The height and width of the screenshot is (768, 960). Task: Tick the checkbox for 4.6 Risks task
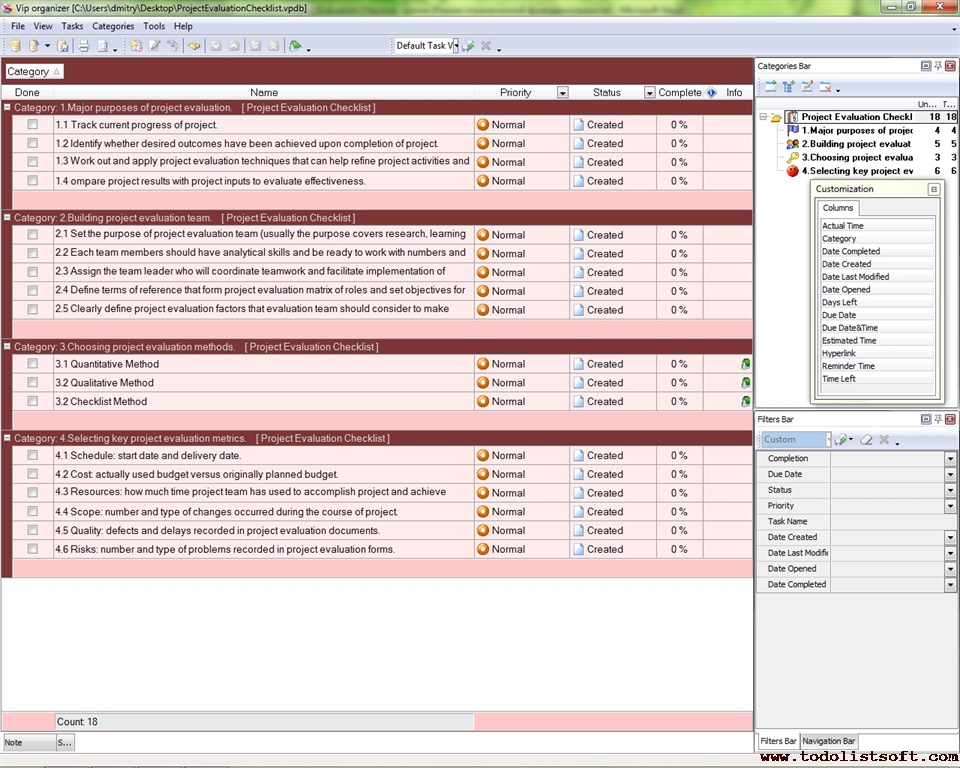pos(33,549)
